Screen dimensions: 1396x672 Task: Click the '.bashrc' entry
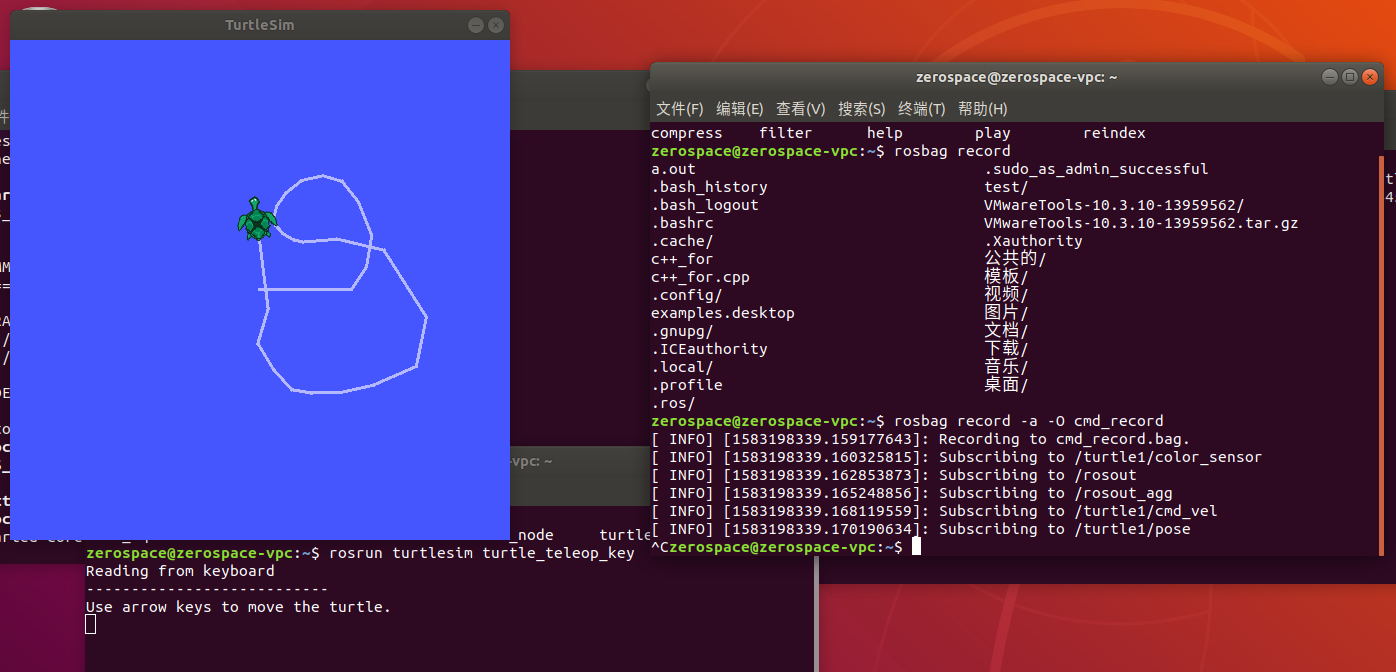coord(682,223)
